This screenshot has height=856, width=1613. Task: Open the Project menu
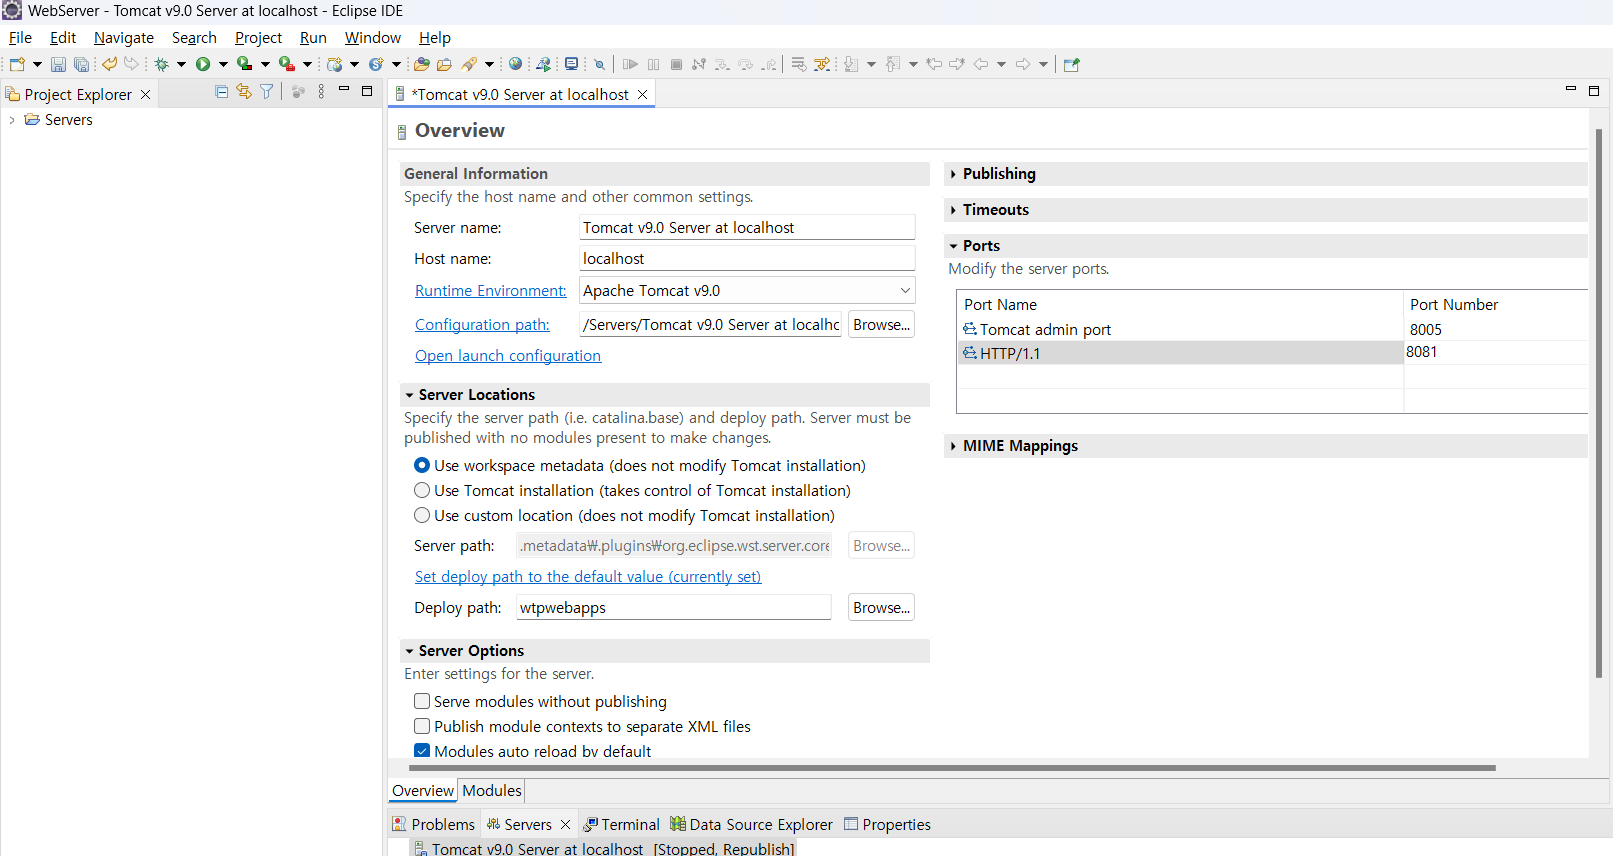coord(258,38)
